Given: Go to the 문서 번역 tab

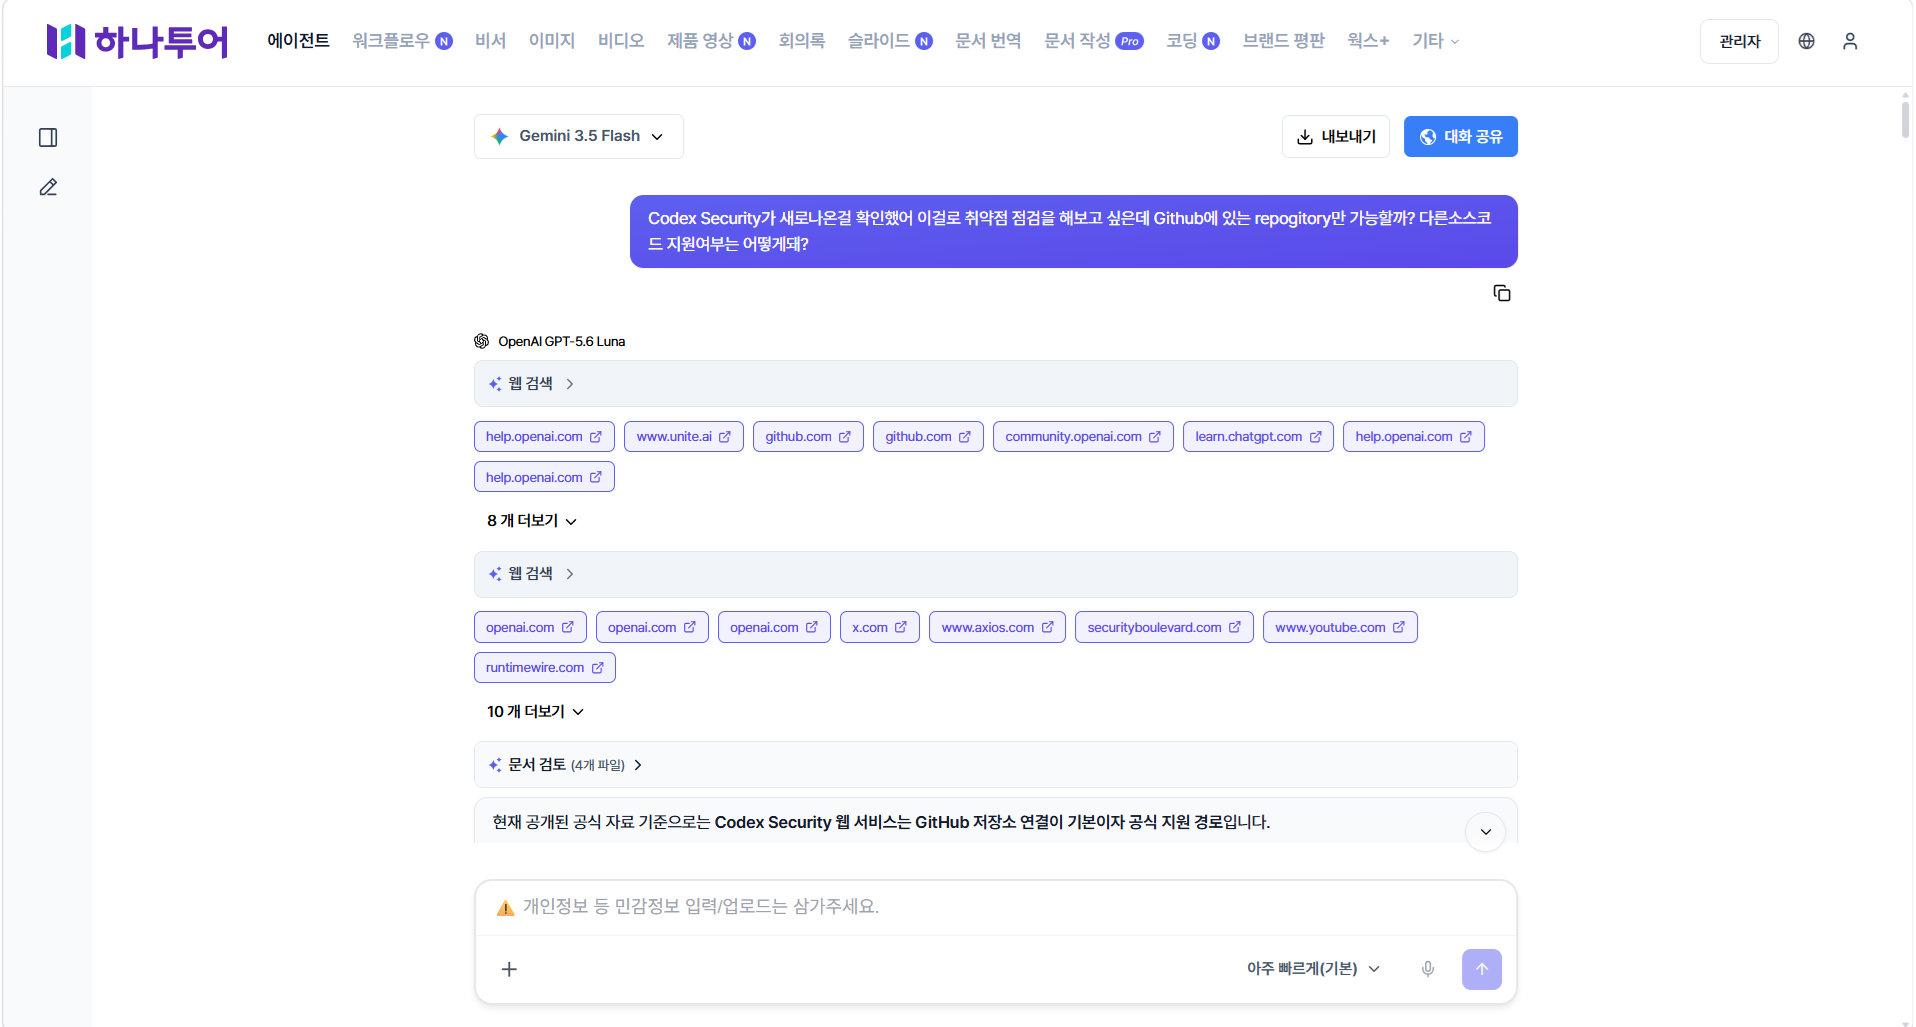Looking at the screenshot, I should pos(988,41).
